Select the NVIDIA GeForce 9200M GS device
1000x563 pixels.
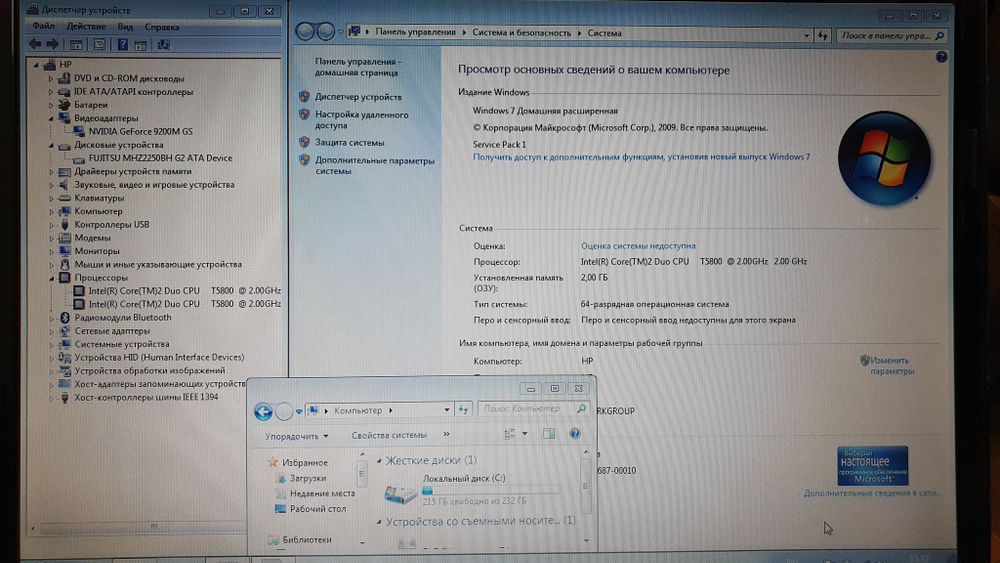tap(140, 131)
